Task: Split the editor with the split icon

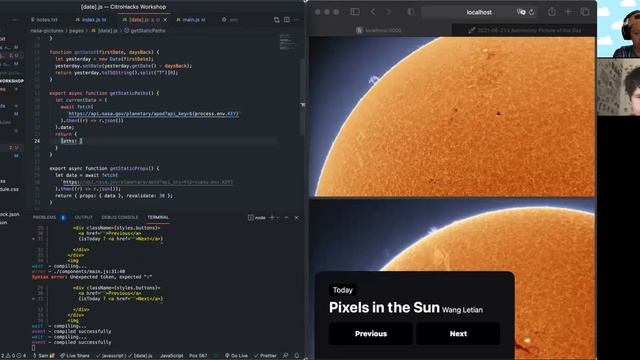Action: coord(287,20)
